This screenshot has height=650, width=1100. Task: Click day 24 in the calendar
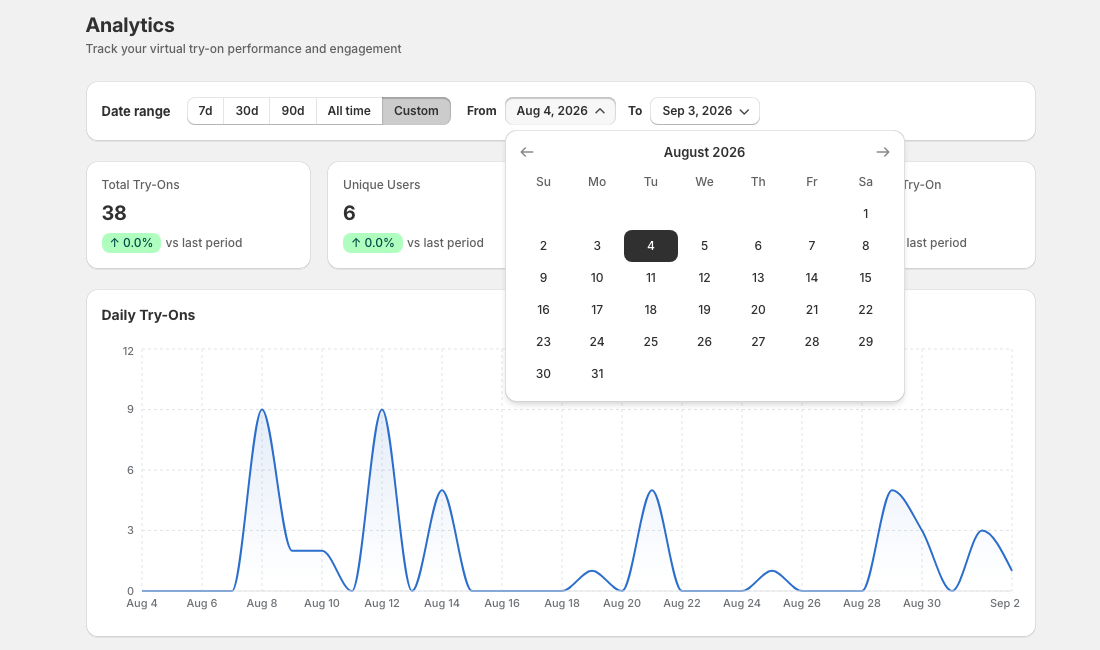click(597, 342)
